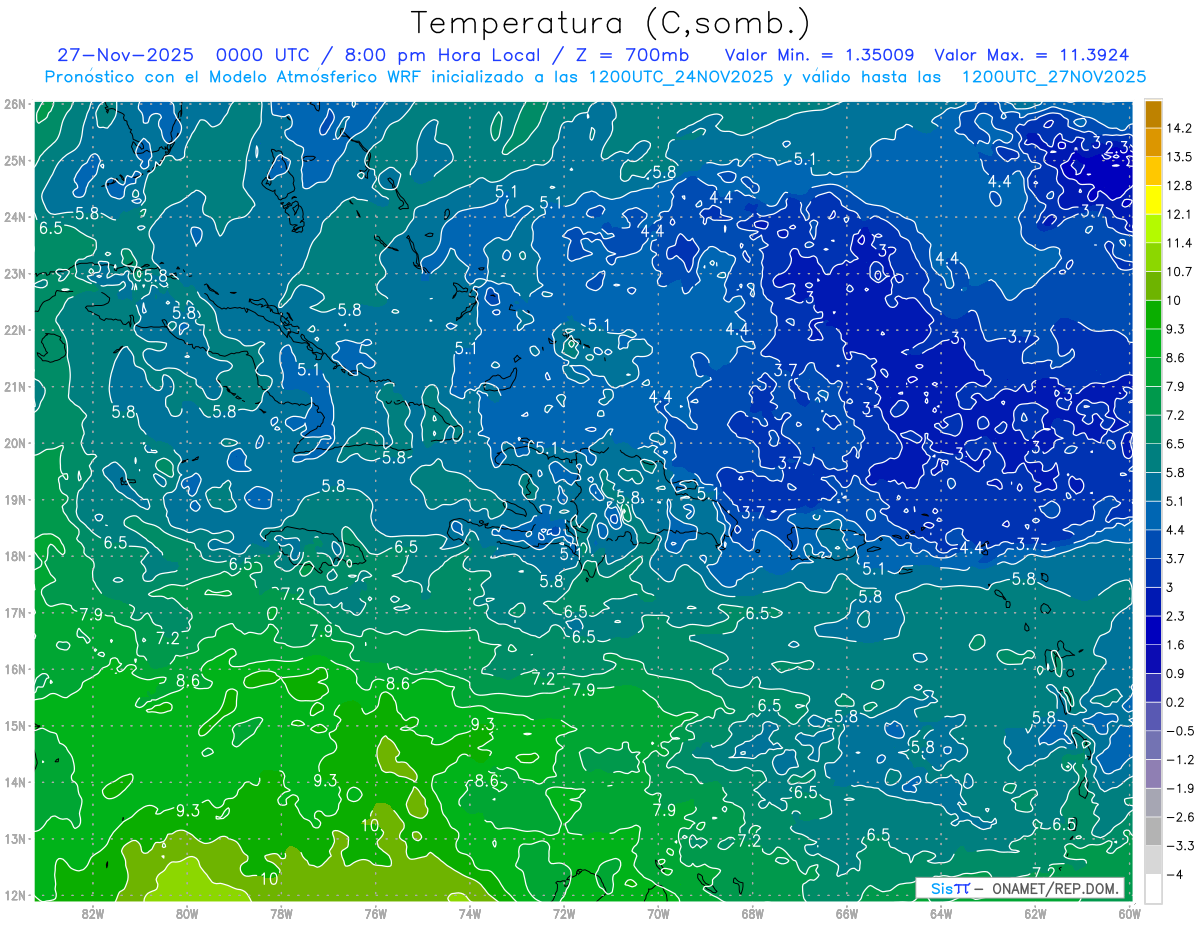Screen dimensions: 1200x927
Task: Click the -2.6 color scale label
Action: pyautogui.click(x=1179, y=817)
